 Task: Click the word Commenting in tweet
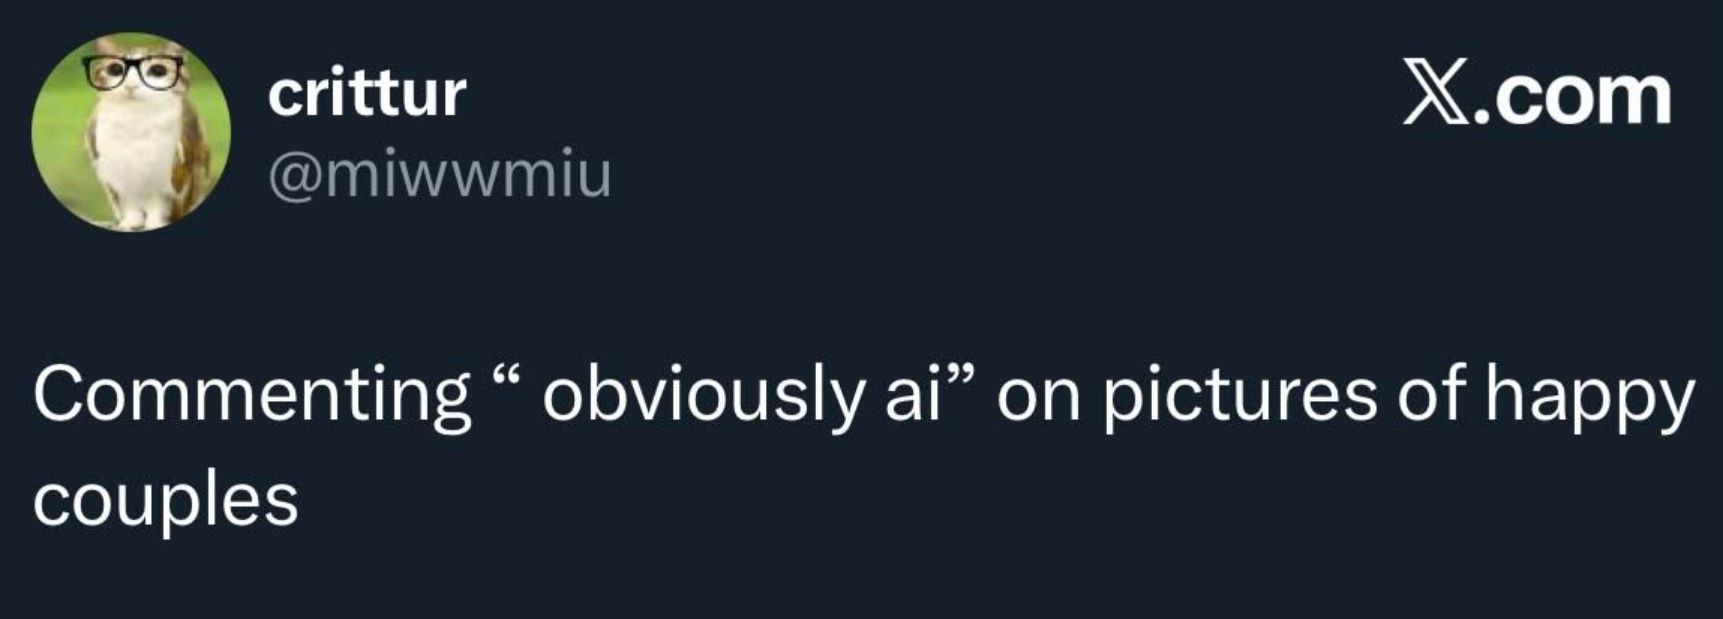251,394
